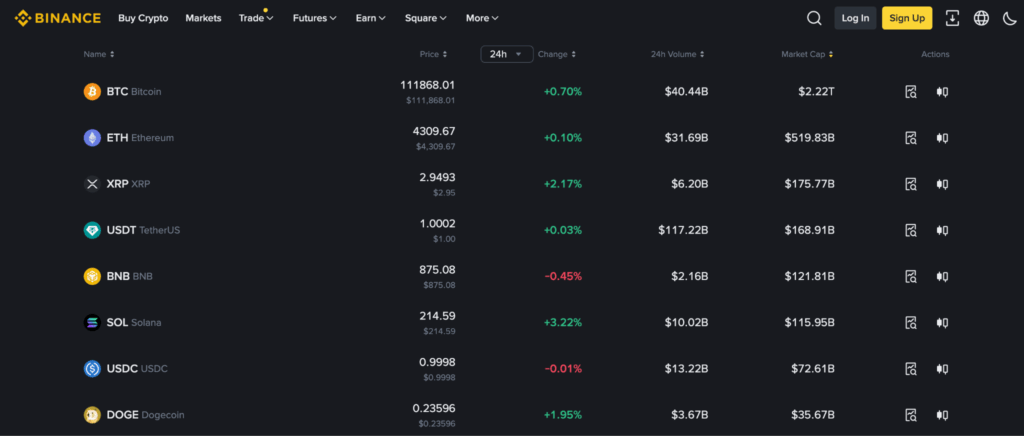Toggle dark mode moon icon
This screenshot has width=1024, height=436.
[x=1008, y=18]
